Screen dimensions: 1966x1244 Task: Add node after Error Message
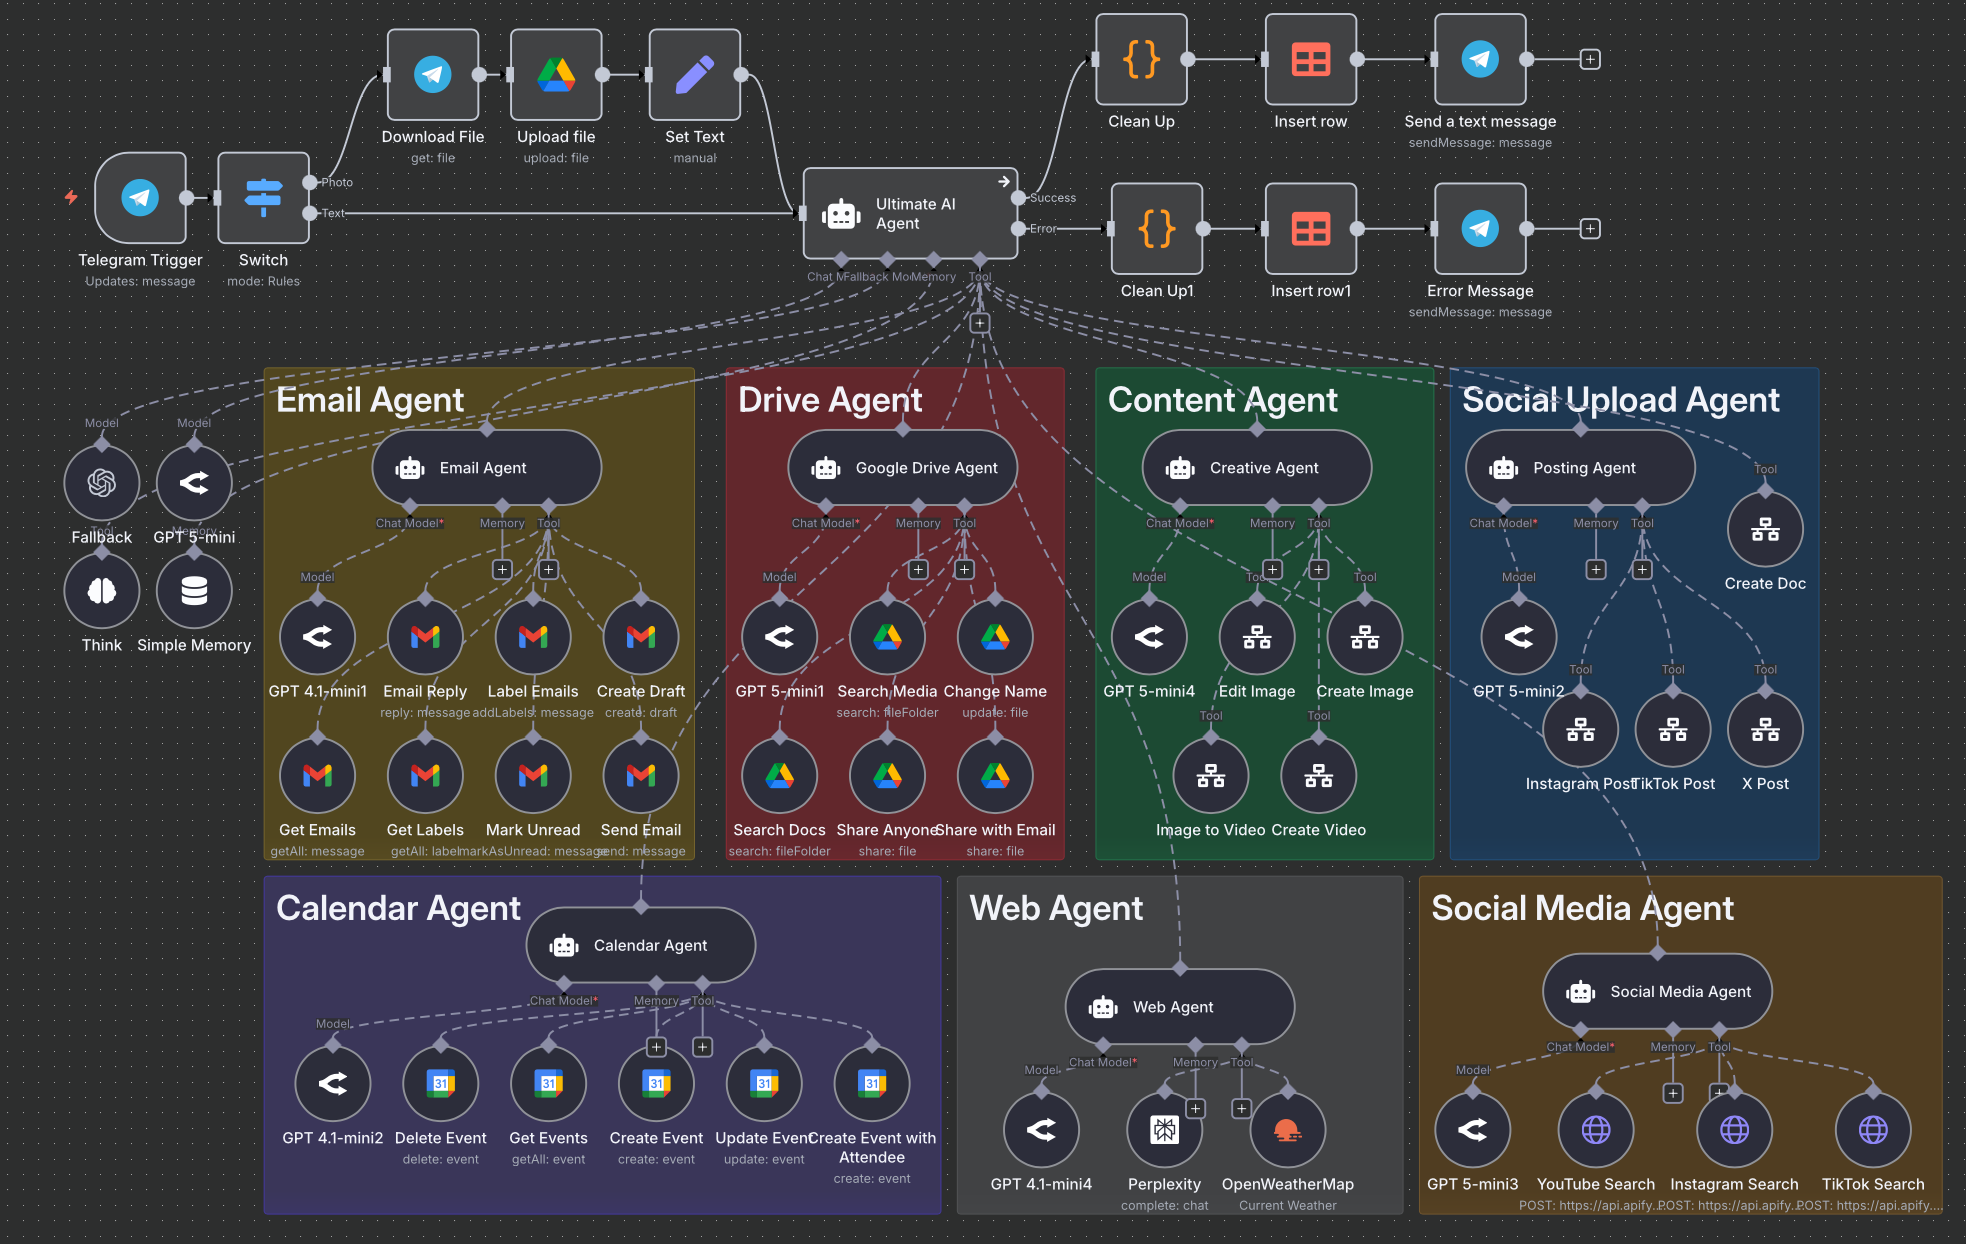tap(1589, 229)
